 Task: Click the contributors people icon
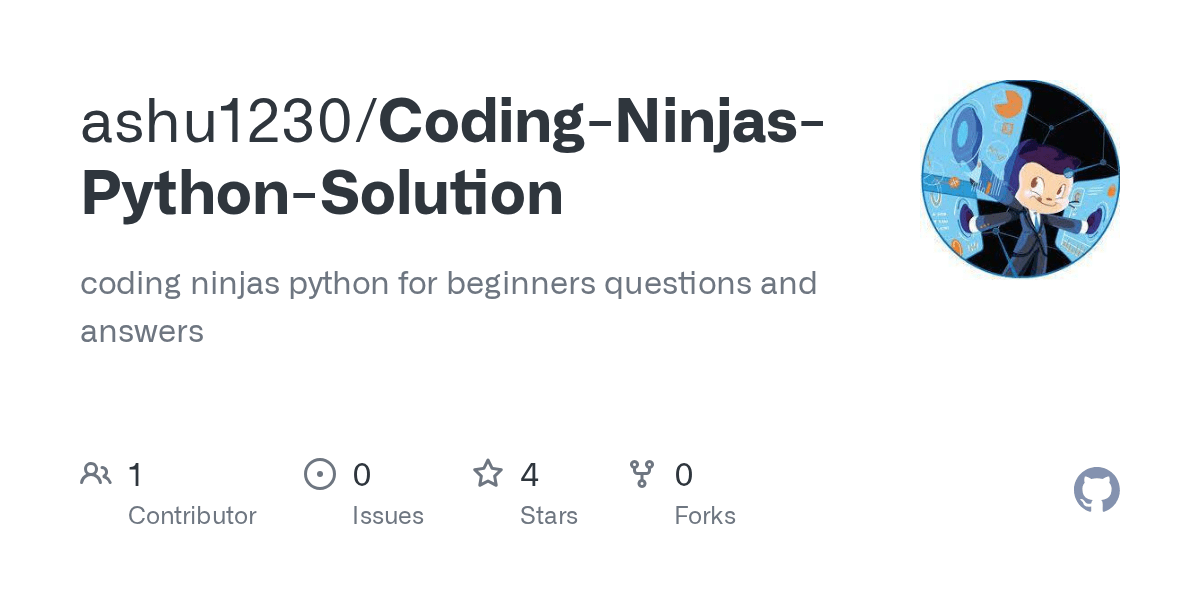click(x=96, y=474)
